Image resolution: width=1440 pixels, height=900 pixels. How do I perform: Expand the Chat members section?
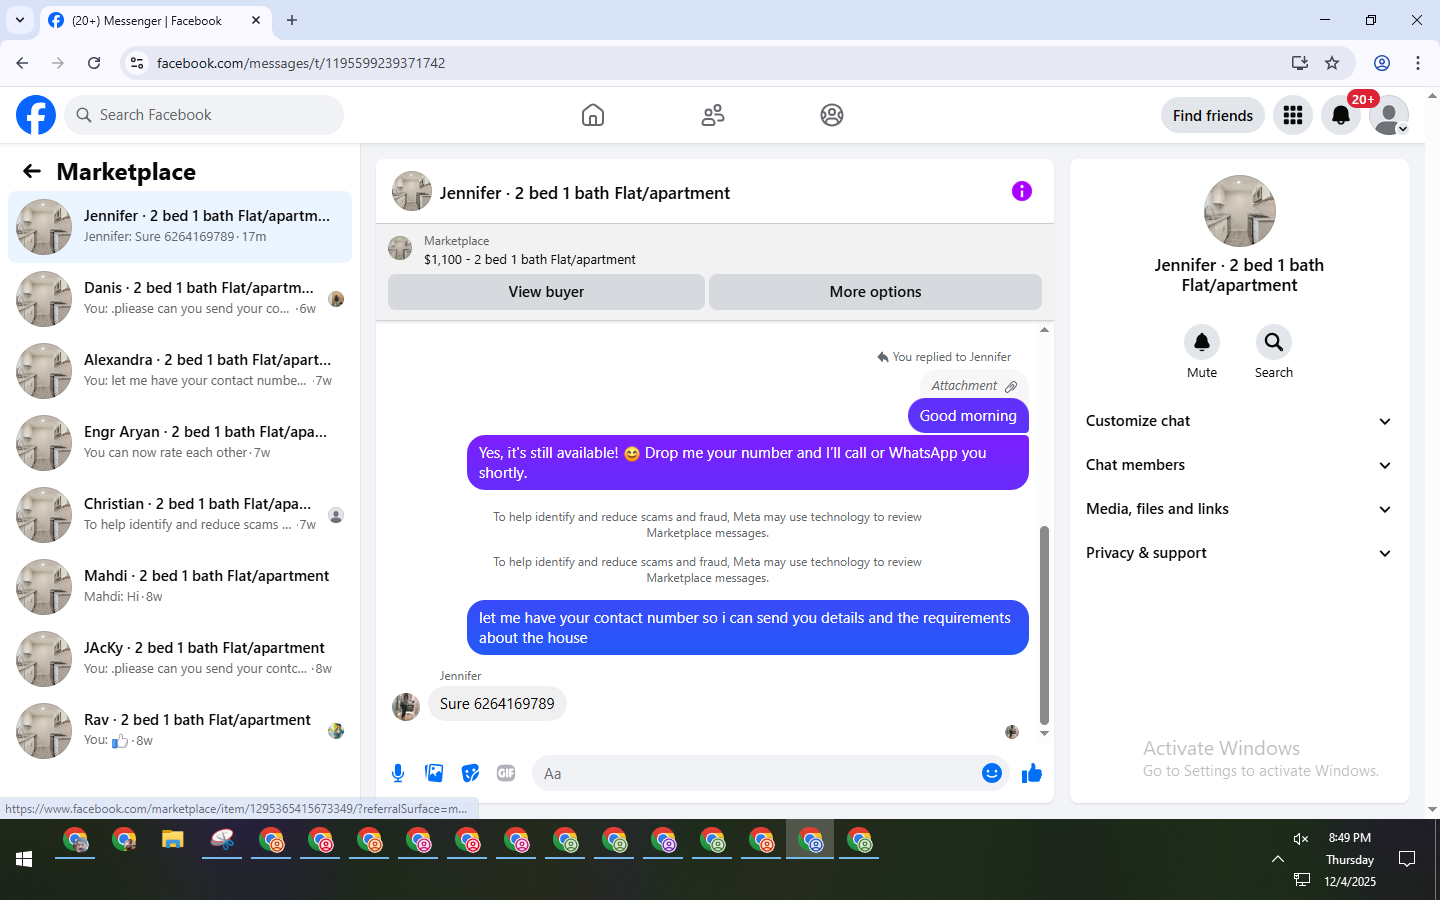click(1239, 465)
